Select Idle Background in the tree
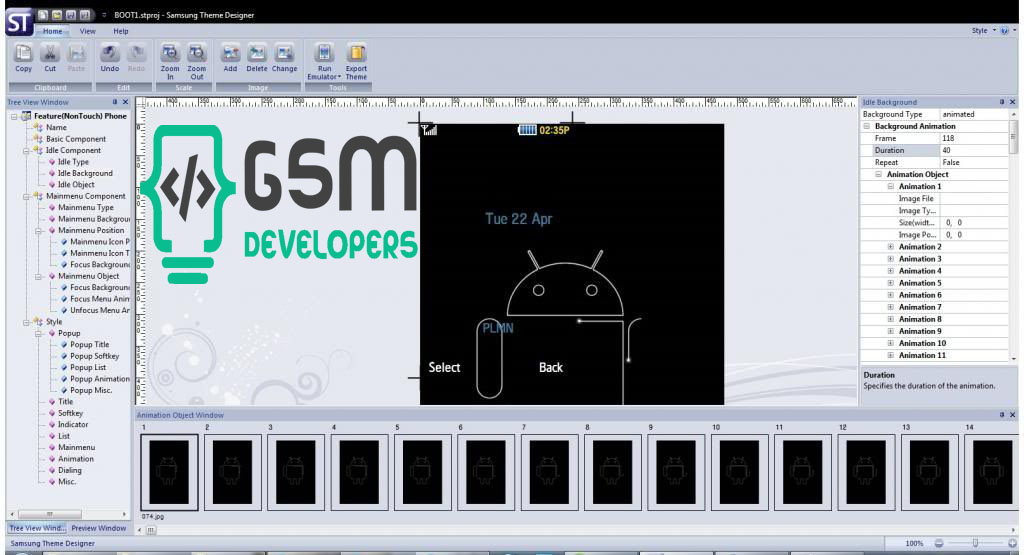This screenshot has width=1024, height=555. 85,174
